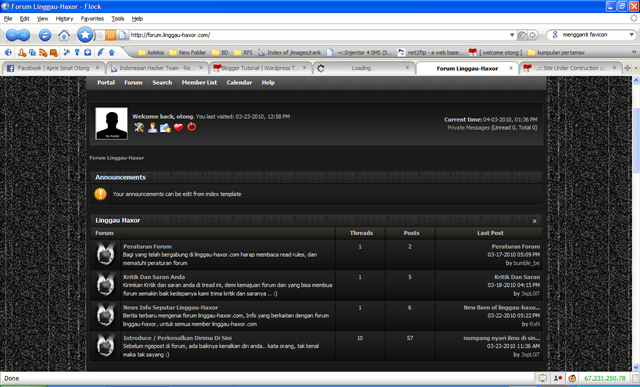This screenshot has width=640, height=387.
Task: Reload page with the refresh icon
Action: point(45,35)
